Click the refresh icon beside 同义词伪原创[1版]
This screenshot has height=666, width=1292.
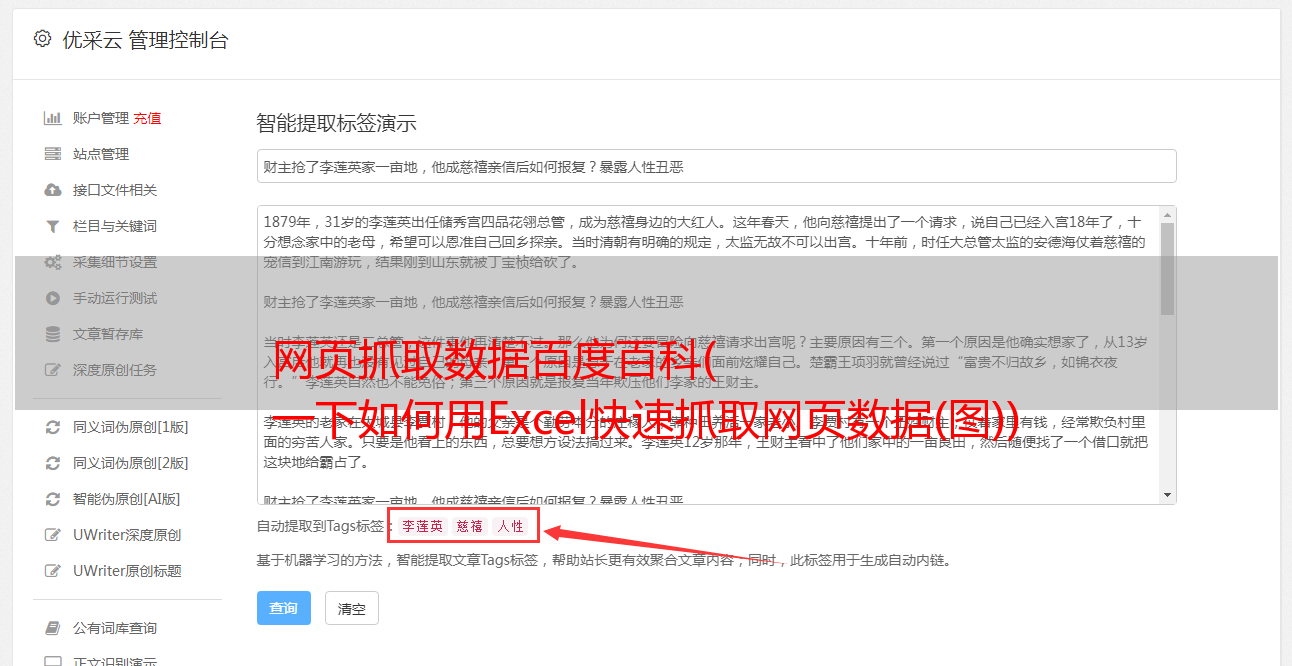[53, 427]
